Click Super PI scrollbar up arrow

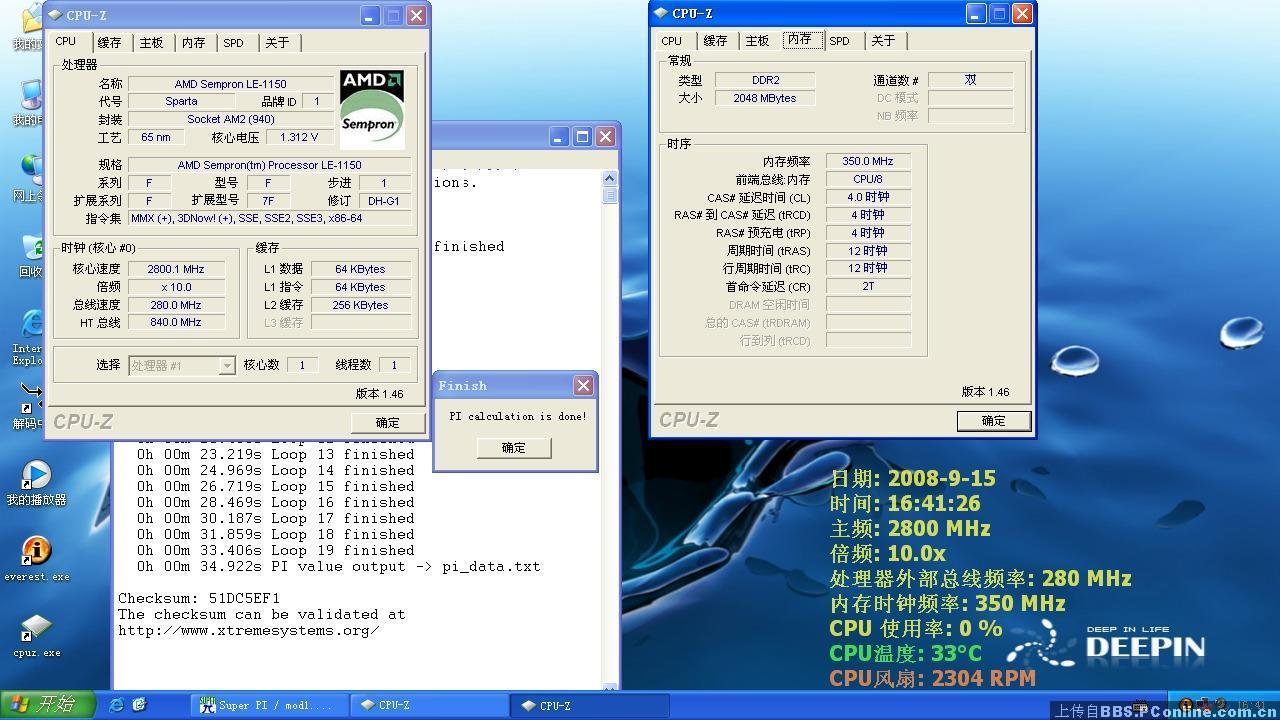point(610,178)
